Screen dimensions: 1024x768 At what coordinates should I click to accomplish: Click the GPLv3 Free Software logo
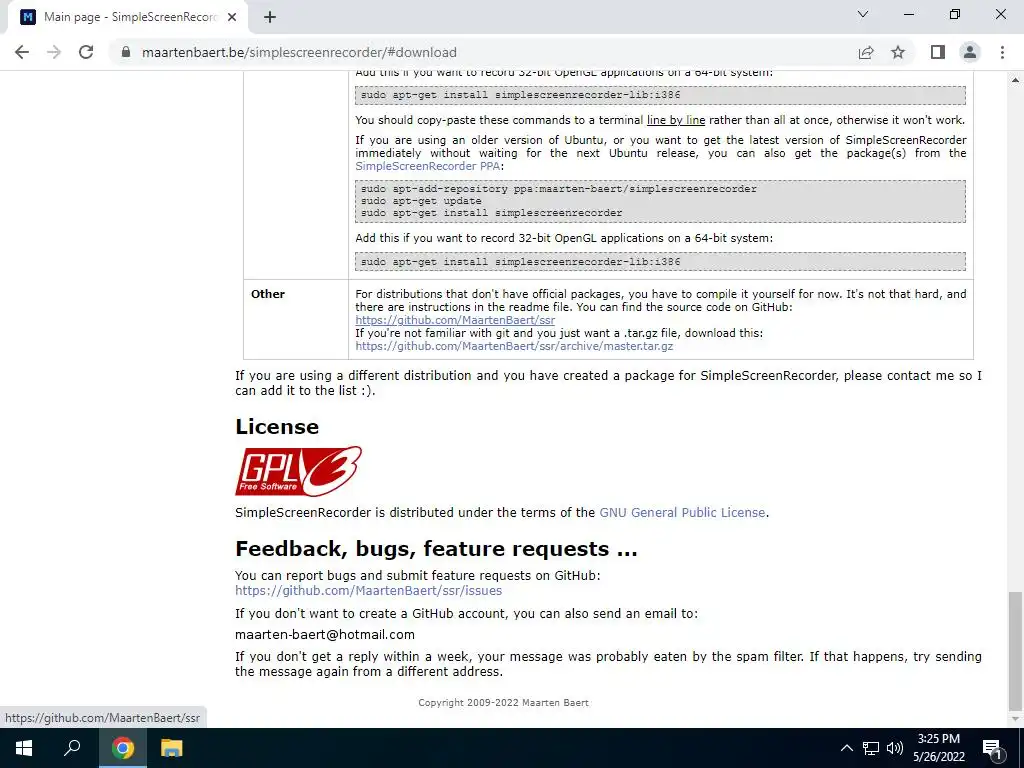(298, 471)
